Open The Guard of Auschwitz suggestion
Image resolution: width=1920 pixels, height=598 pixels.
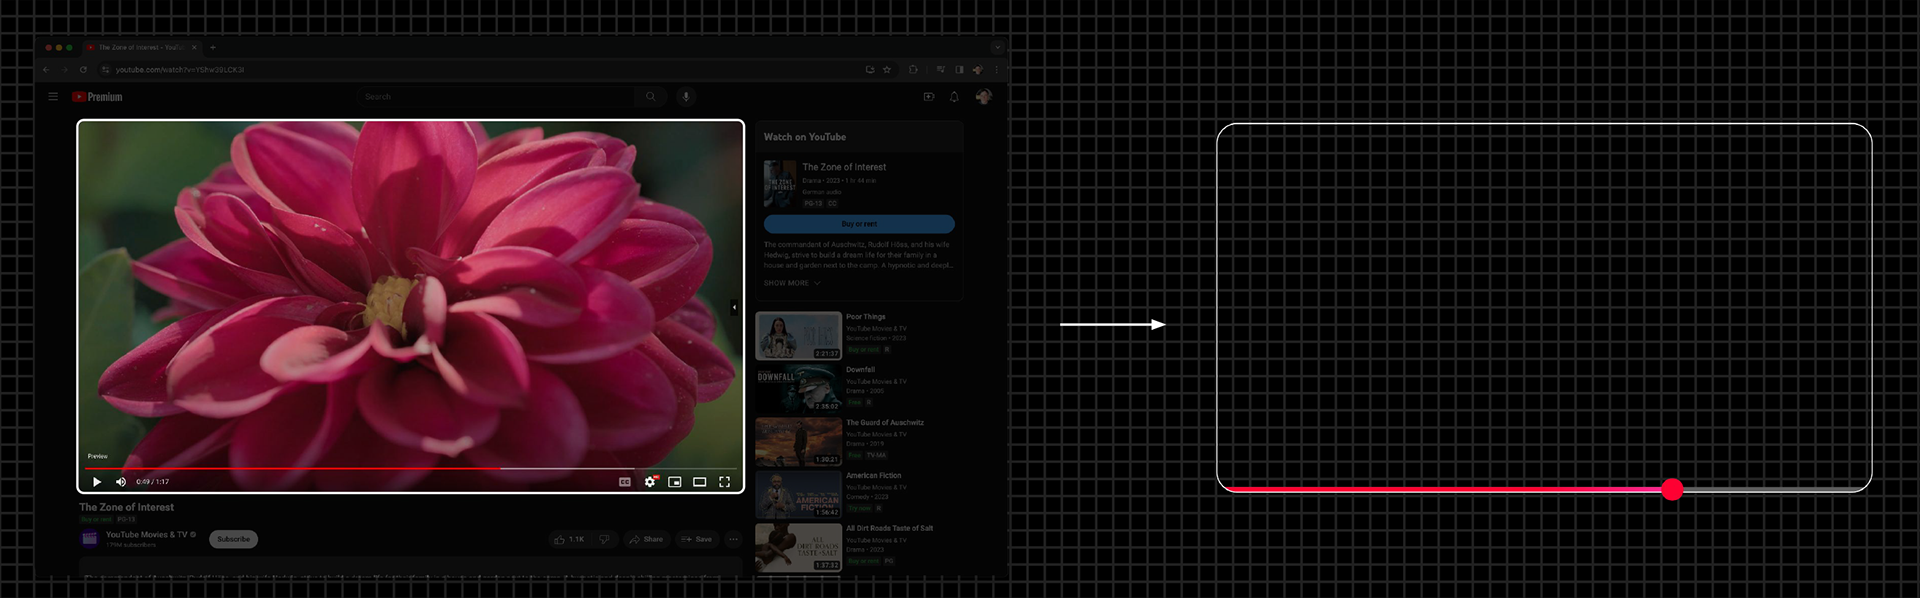click(x=885, y=423)
